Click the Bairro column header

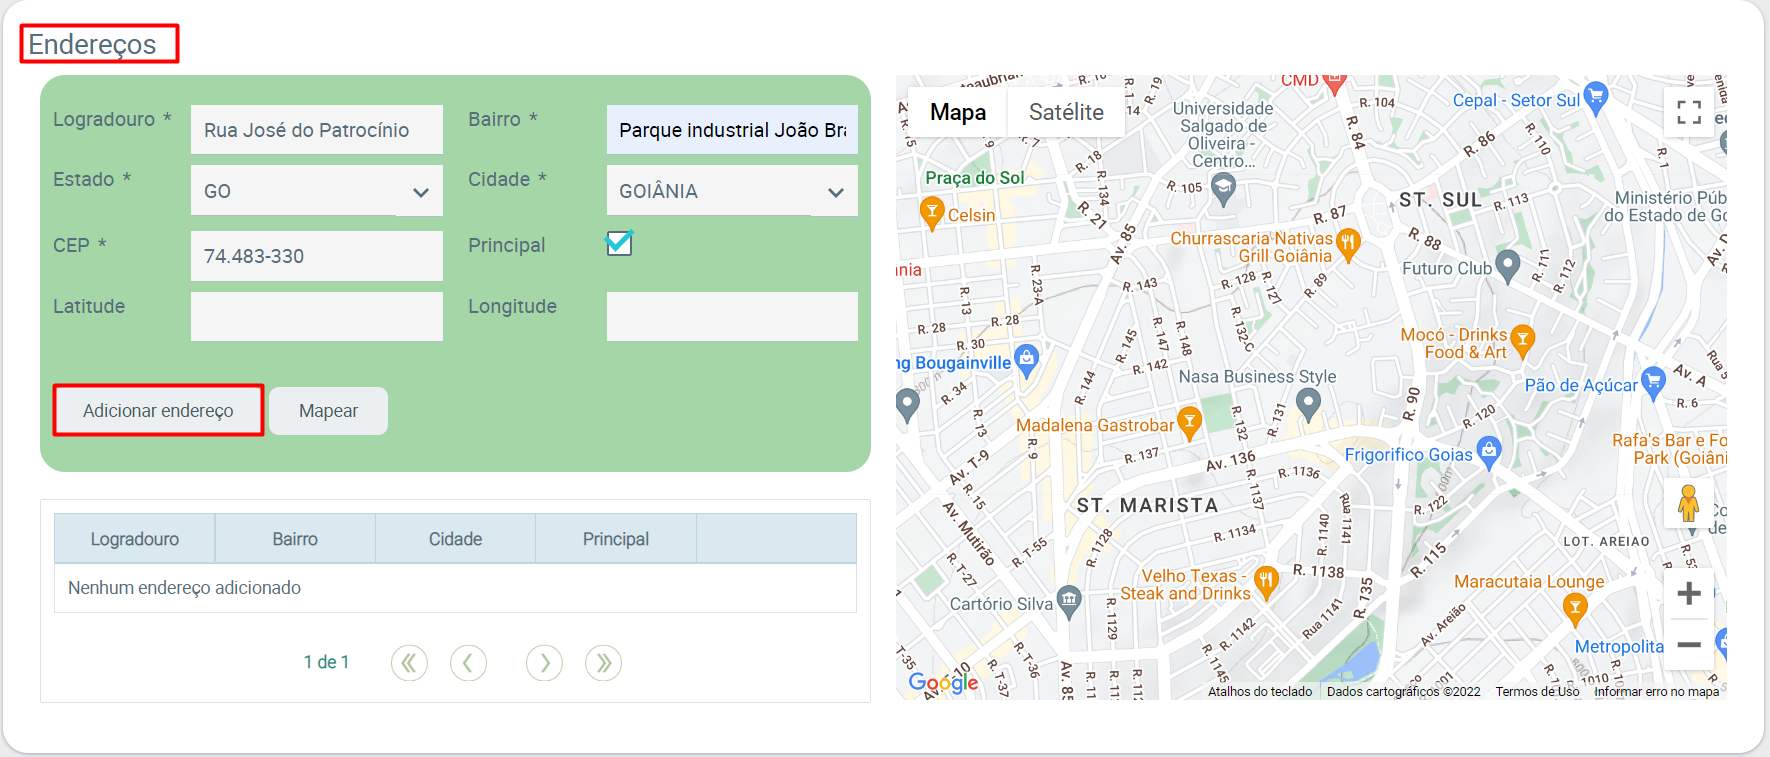tap(295, 539)
